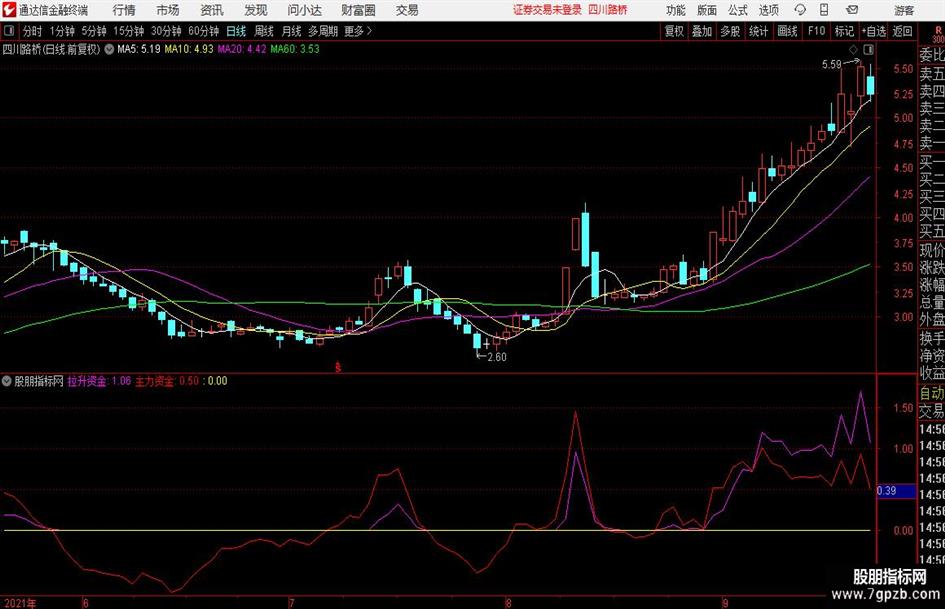Click the MA20: 4.42 label
The height and width of the screenshot is (609, 945).
[242, 49]
